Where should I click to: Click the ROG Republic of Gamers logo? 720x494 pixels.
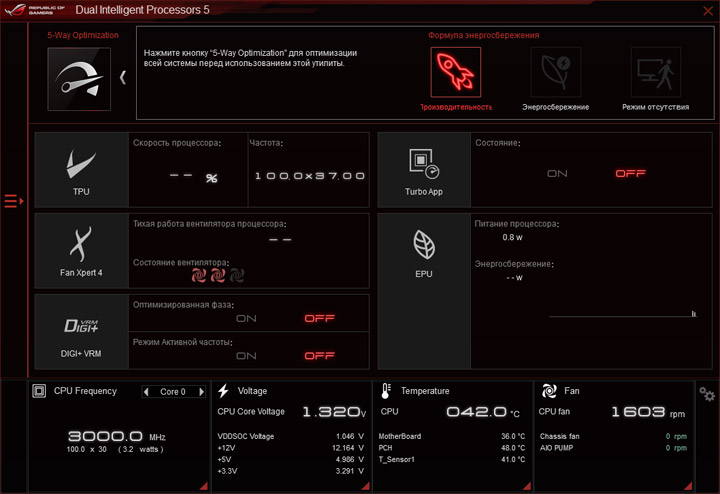click(x=34, y=10)
